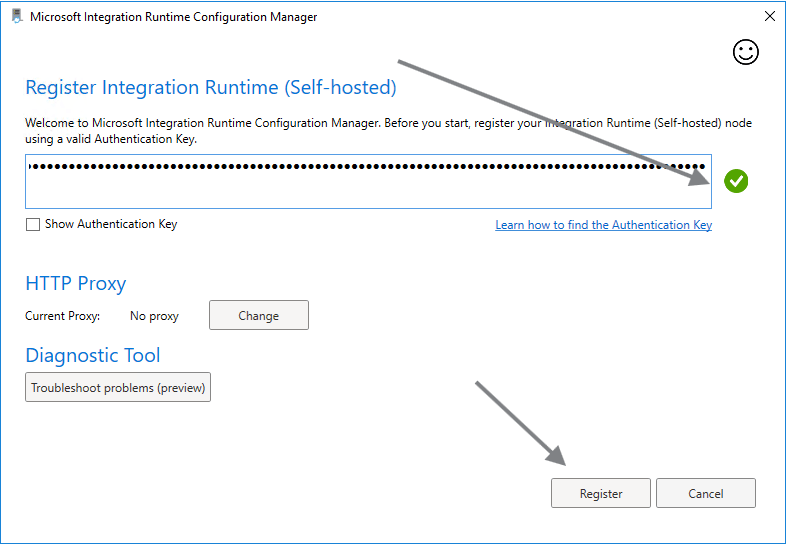
Task: Click the "Current Proxy:" label
Action: pos(62,316)
